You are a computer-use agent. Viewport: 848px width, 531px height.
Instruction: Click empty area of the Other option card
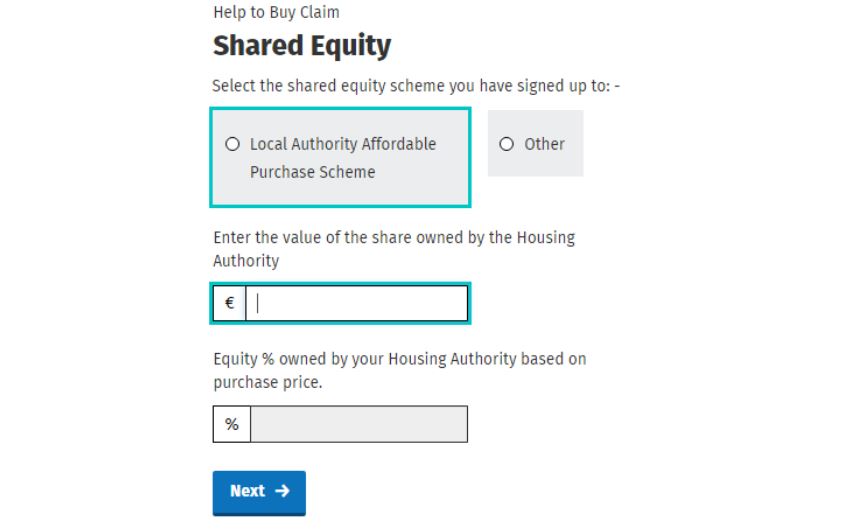pyautogui.click(x=535, y=165)
